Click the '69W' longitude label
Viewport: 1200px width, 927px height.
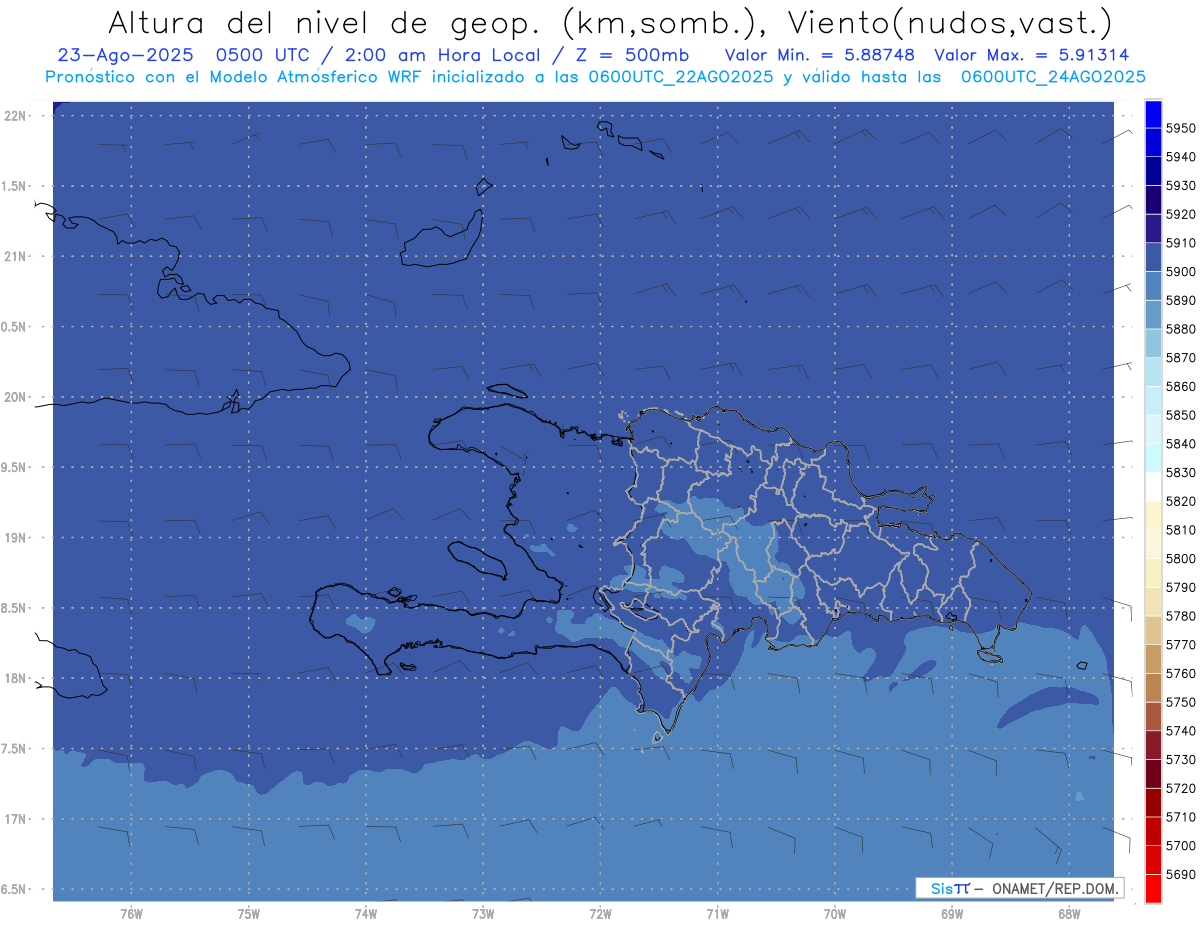coord(952,914)
